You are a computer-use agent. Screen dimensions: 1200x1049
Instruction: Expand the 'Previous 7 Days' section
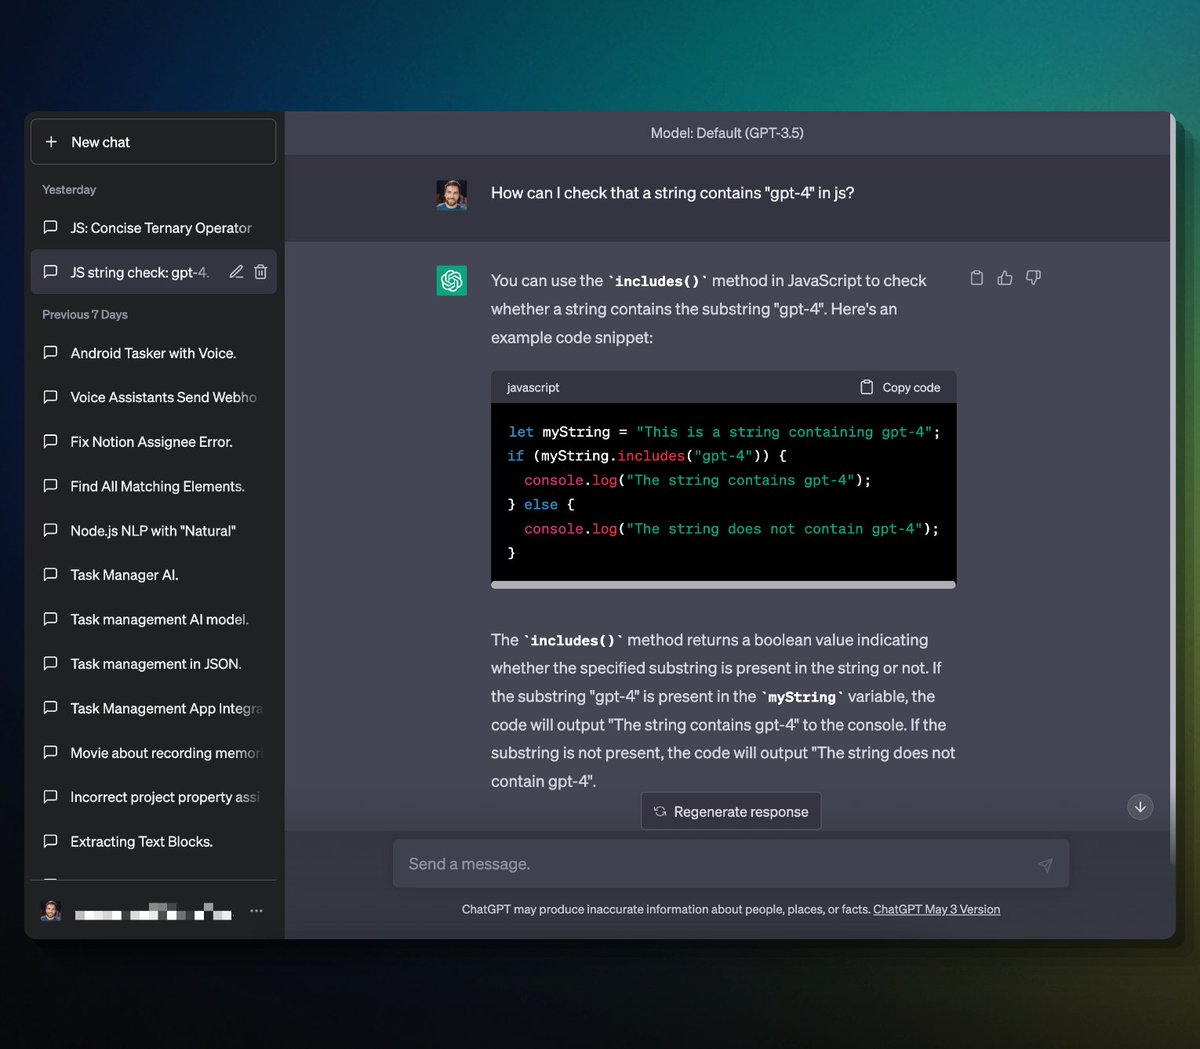[x=85, y=314]
